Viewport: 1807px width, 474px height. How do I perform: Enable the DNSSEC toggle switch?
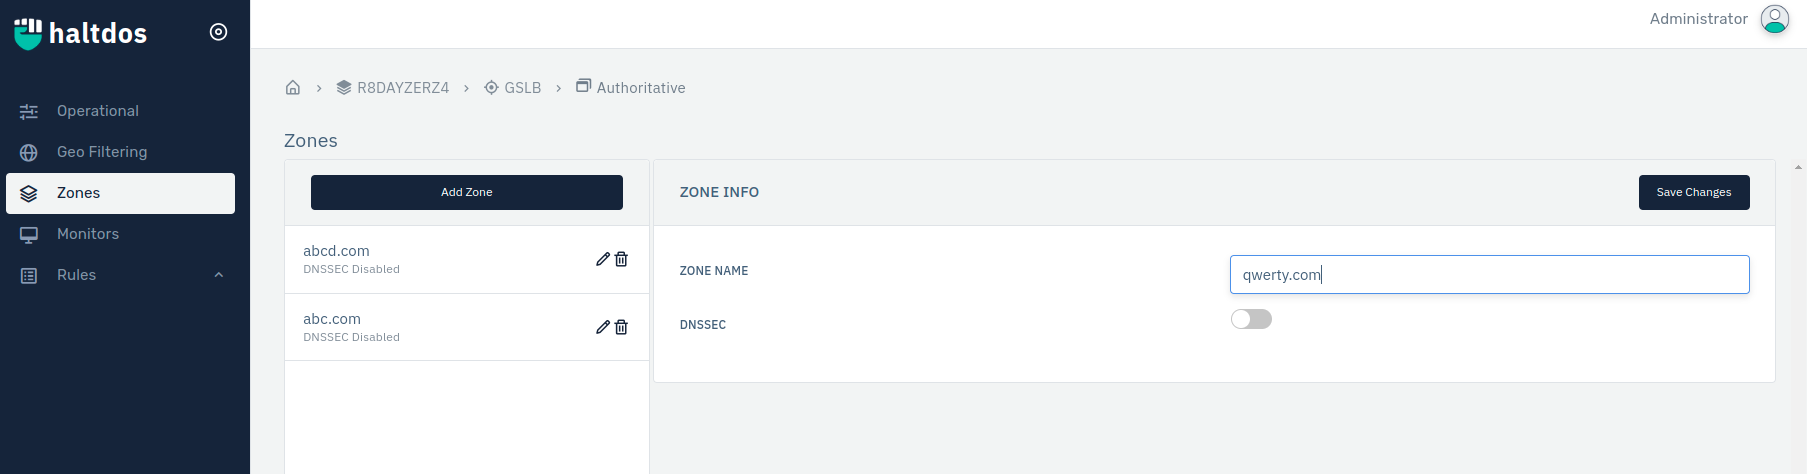1251,319
